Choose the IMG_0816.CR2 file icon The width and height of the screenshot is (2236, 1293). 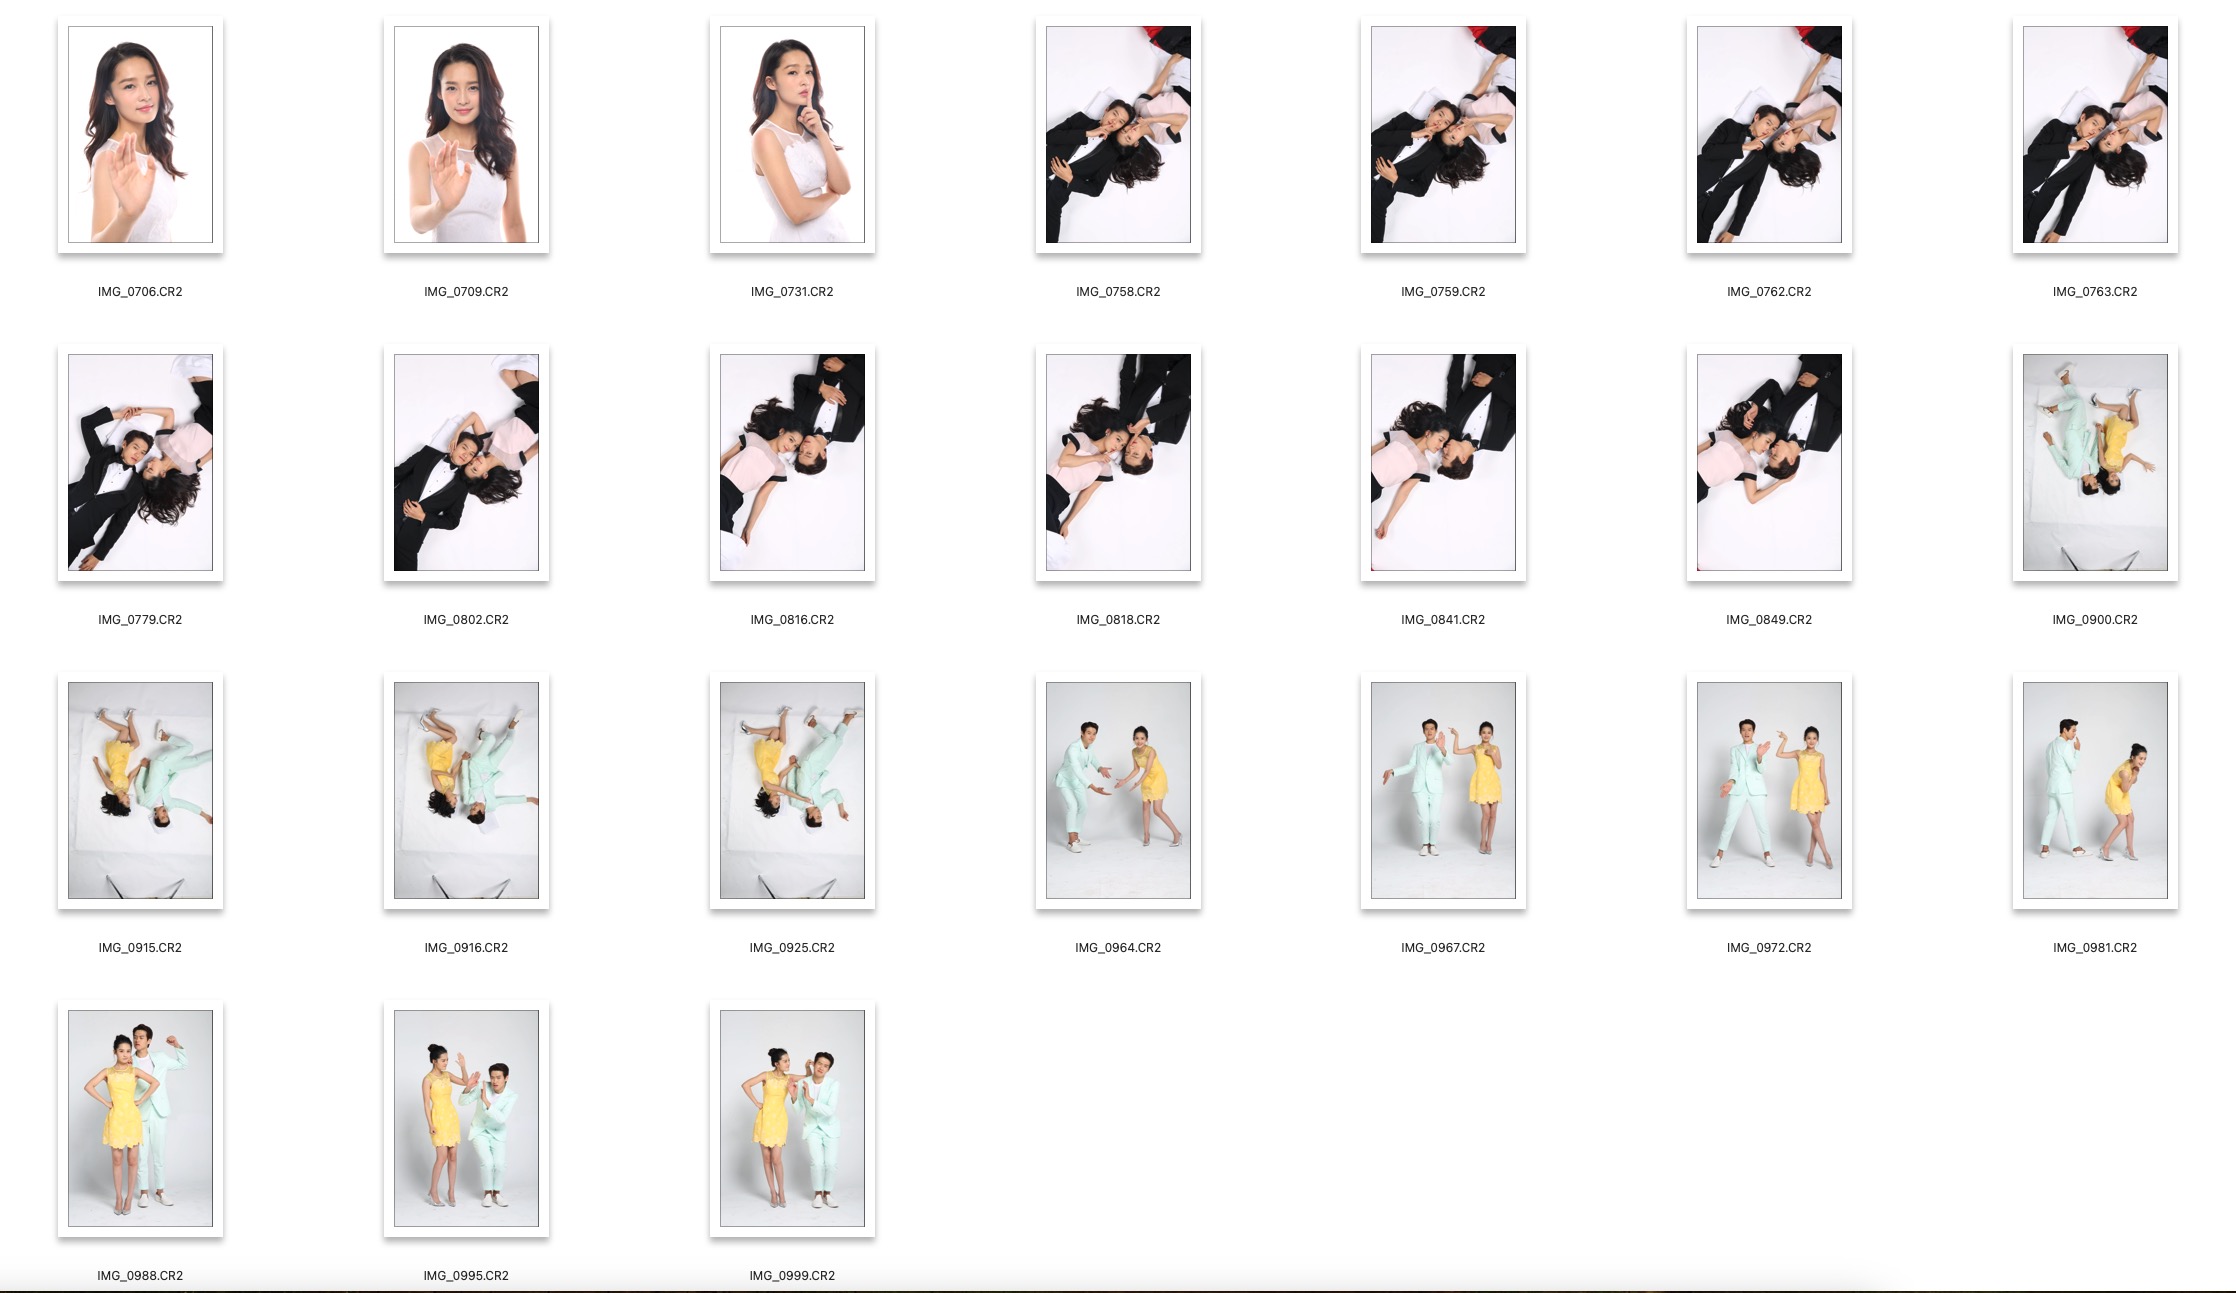coord(792,462)
